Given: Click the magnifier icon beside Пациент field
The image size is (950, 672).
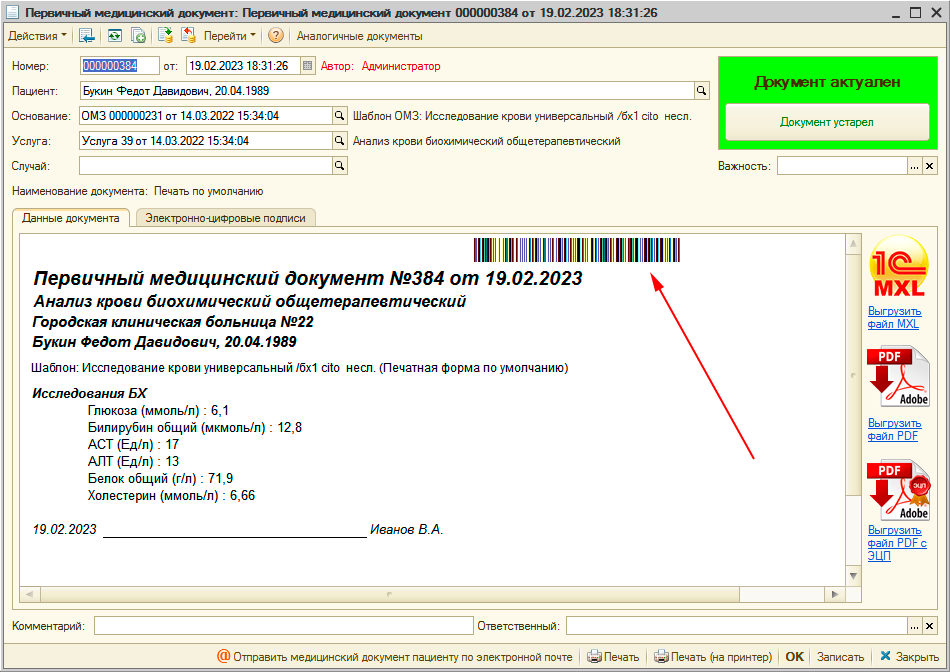Looking at the screenshot, I should click(702, 91).
